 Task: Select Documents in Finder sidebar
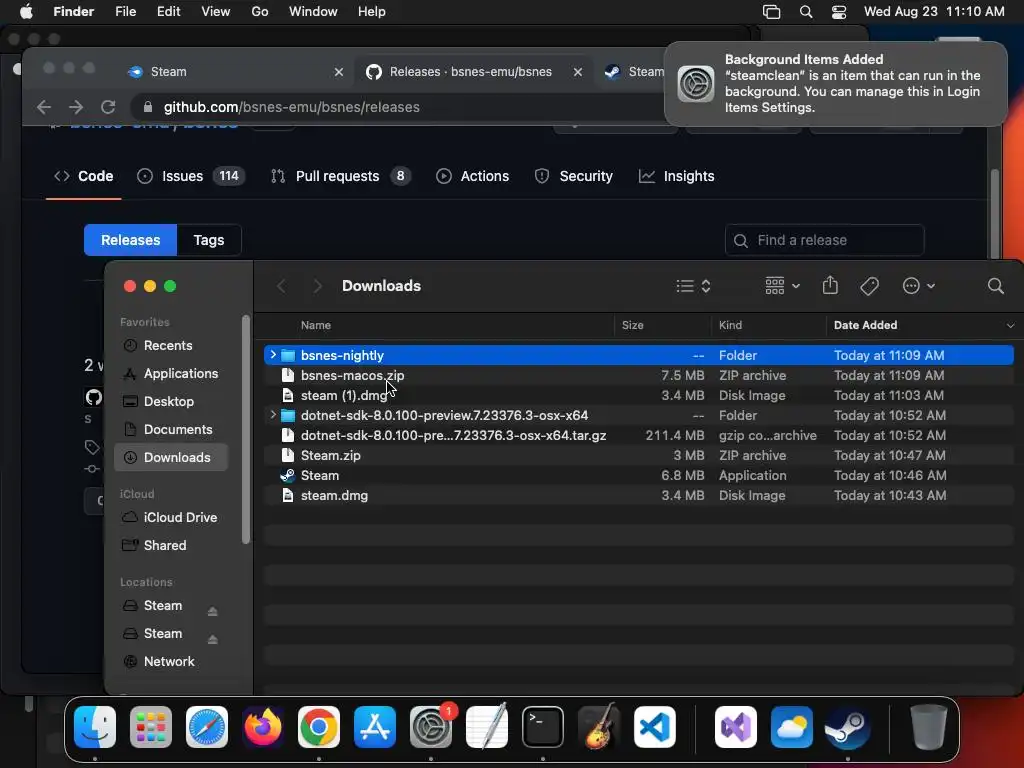(x=171, y=430)
